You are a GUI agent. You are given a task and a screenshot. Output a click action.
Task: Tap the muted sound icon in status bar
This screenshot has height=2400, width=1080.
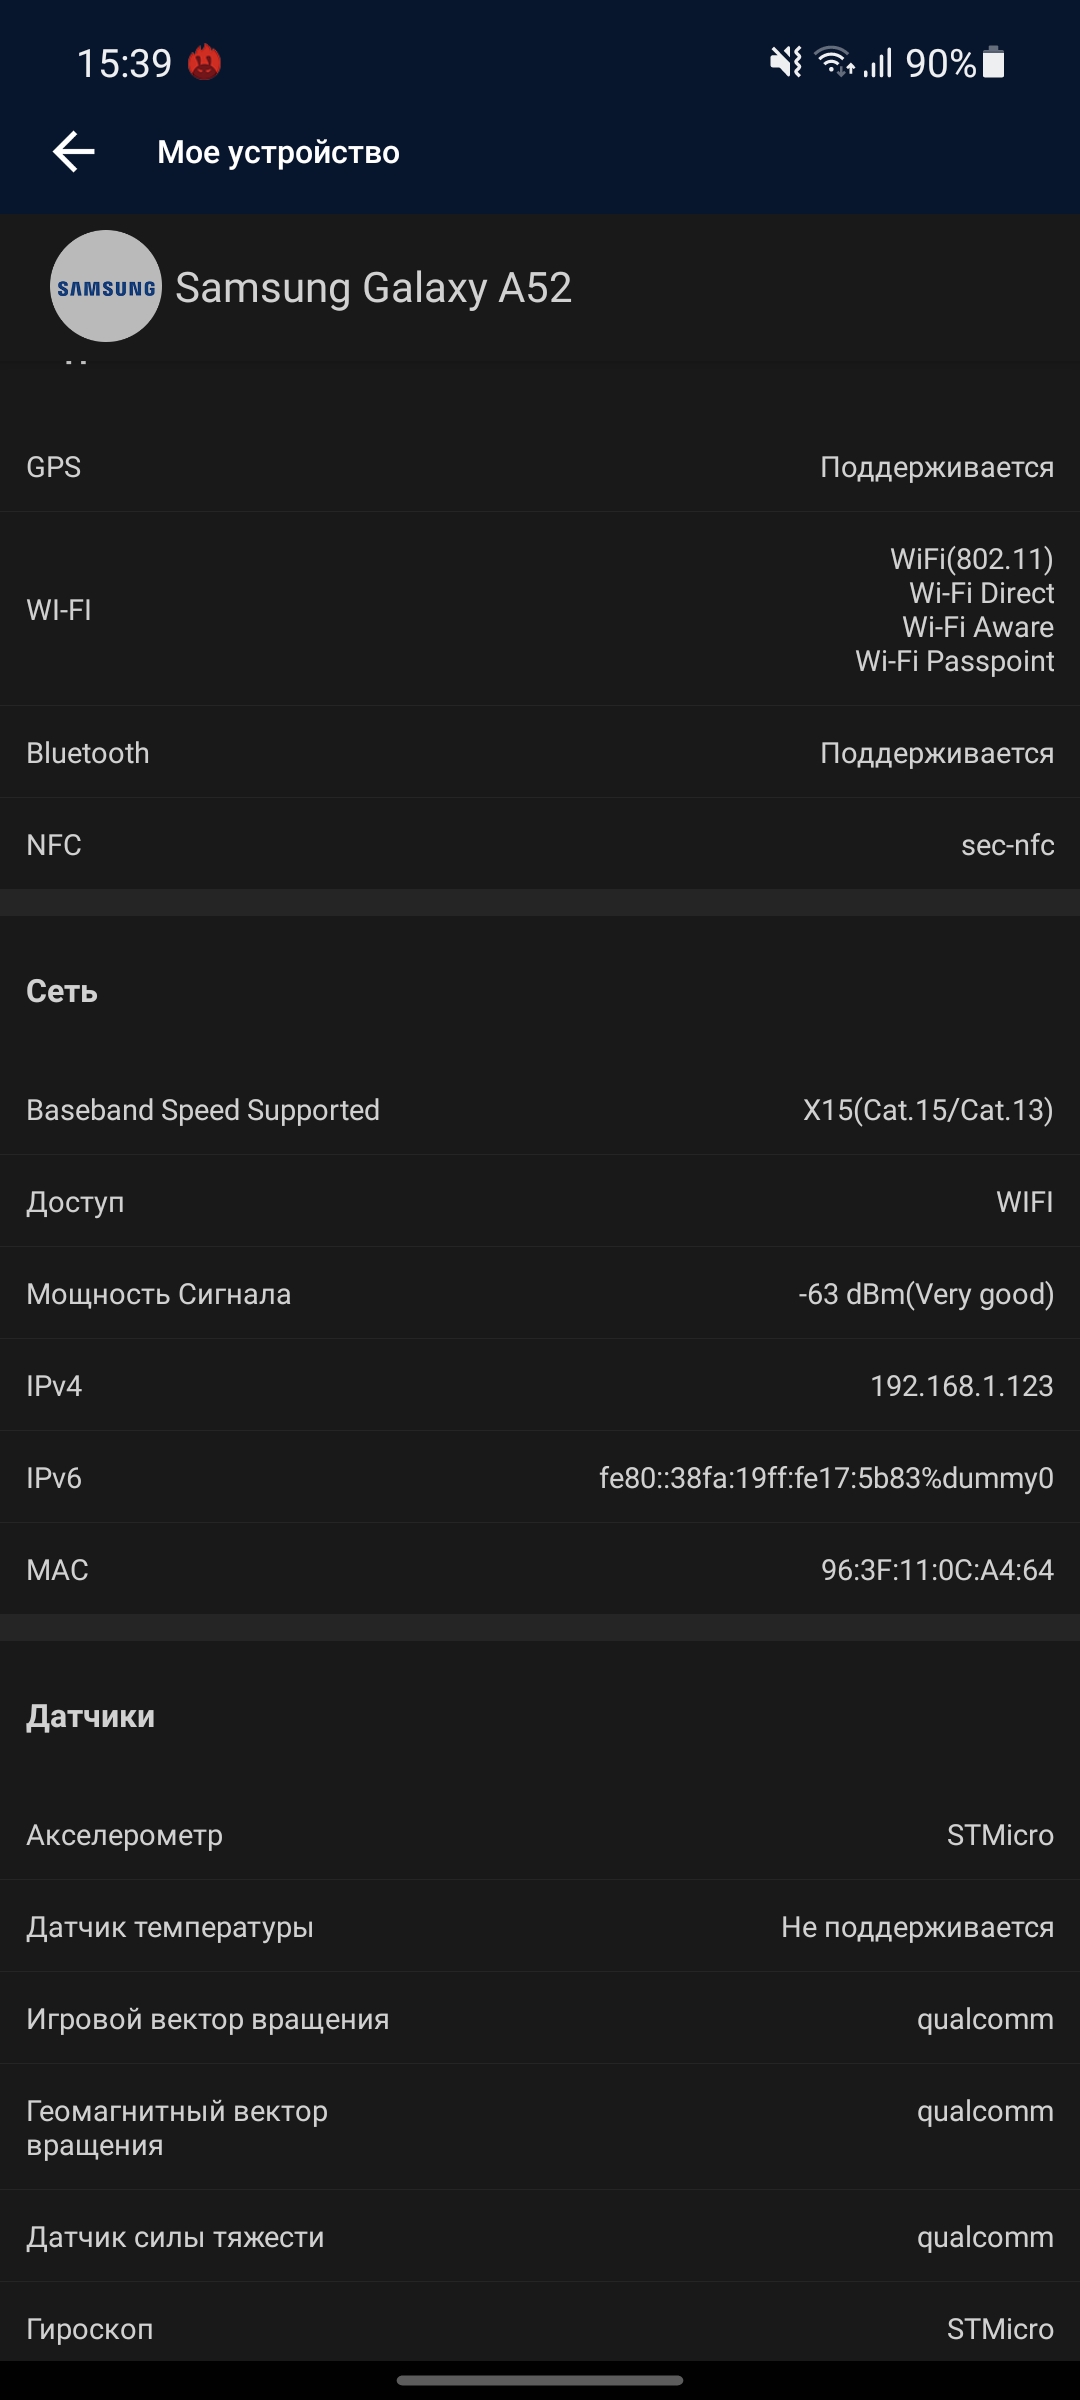[x=786, y=63]
